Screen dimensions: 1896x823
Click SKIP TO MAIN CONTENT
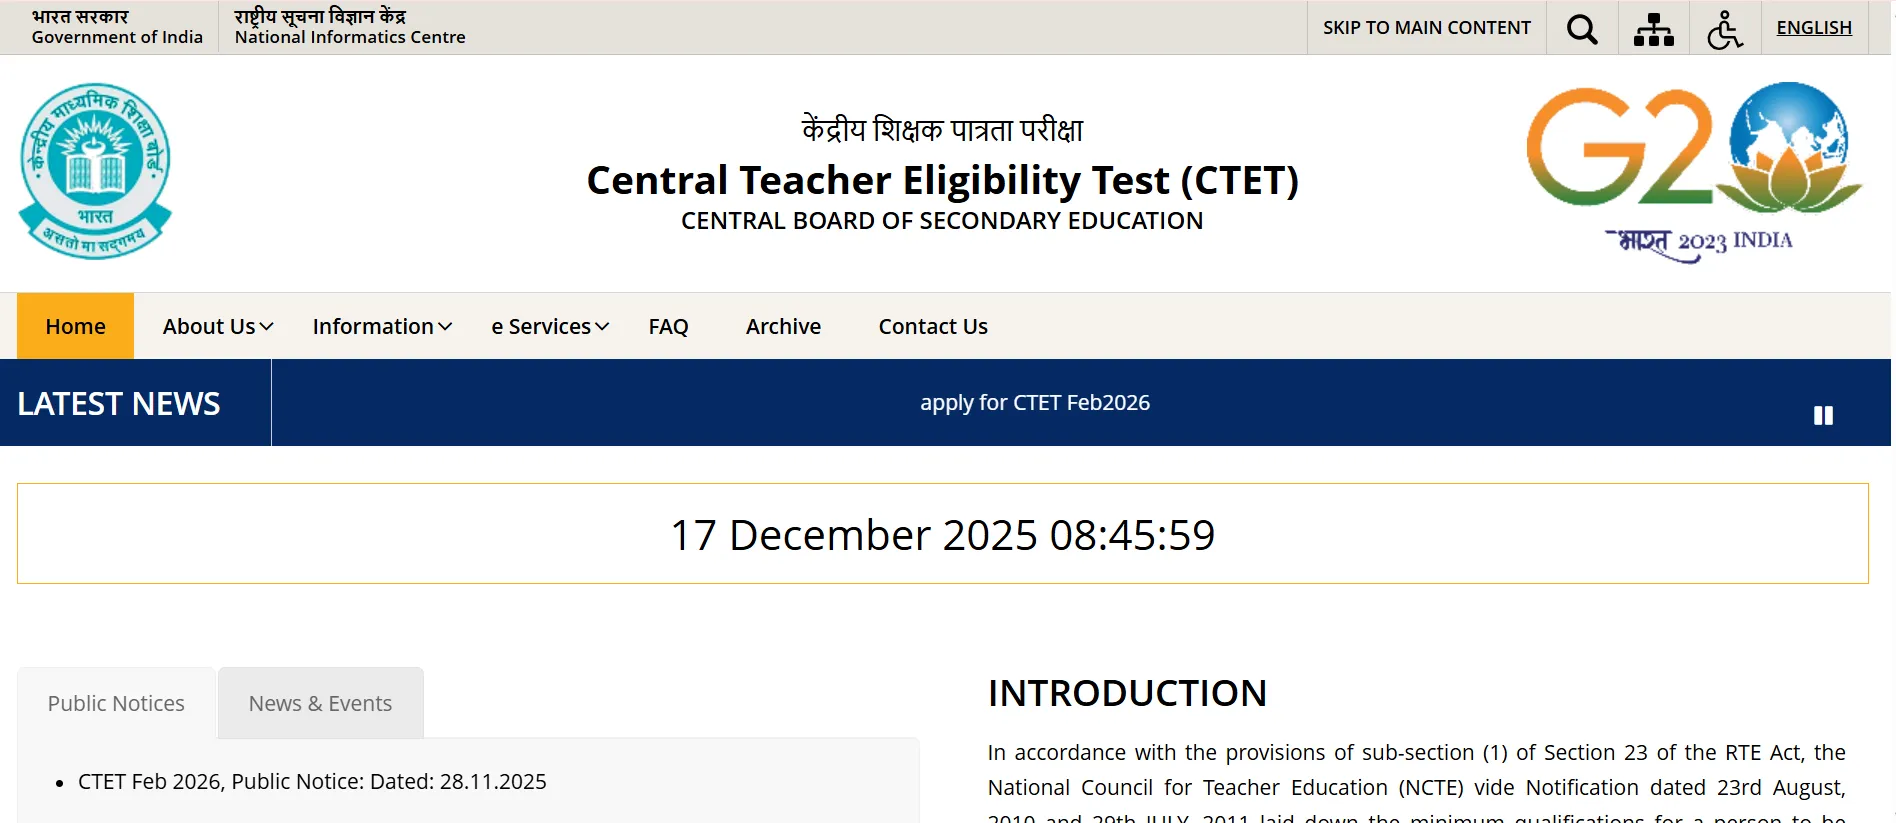(x=1425, y=27)
